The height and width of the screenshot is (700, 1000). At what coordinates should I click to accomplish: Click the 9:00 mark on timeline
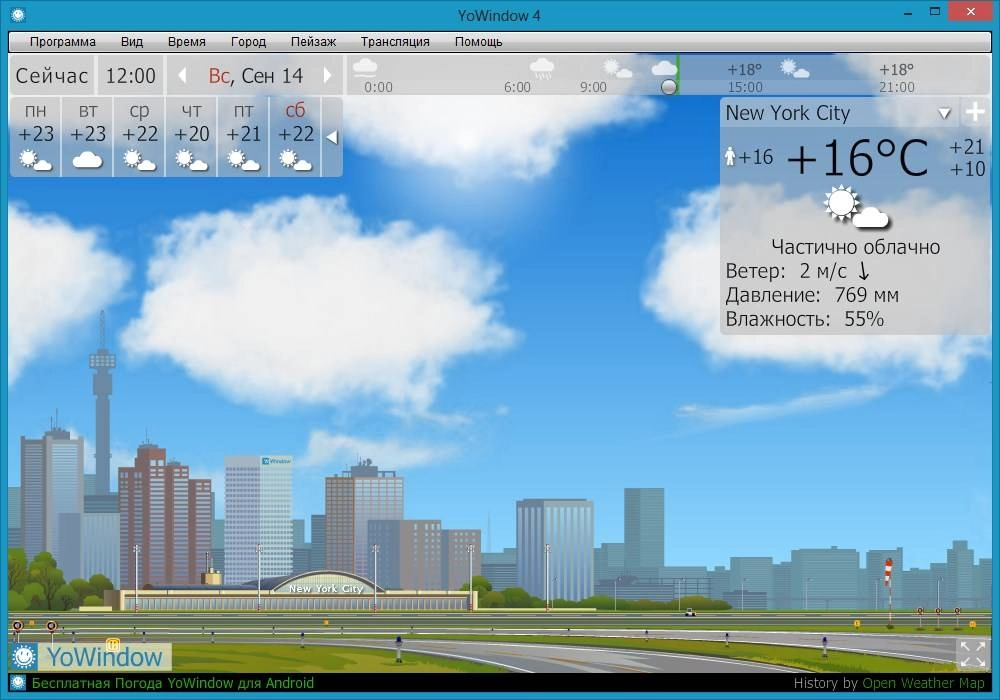tap(593, 87)
